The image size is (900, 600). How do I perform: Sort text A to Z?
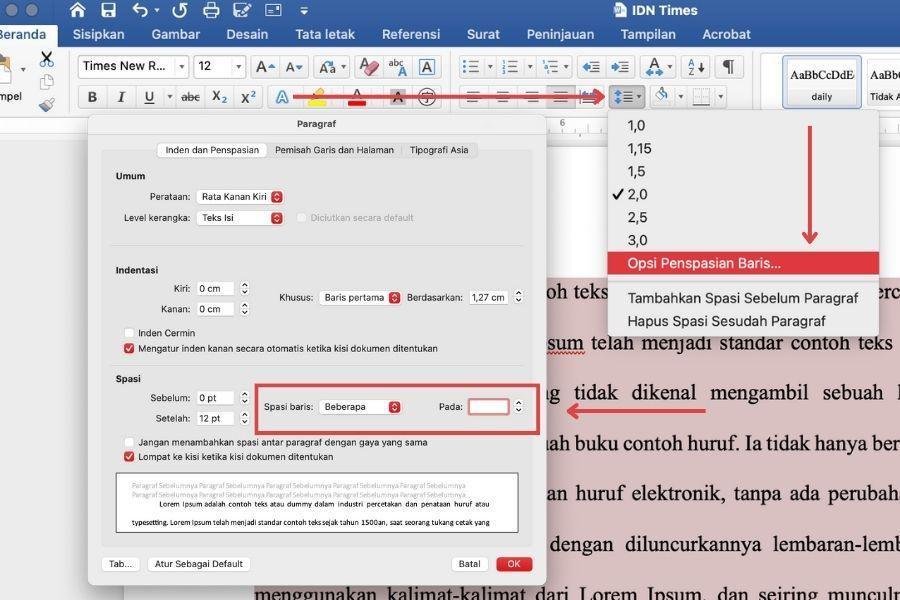click(696, 67)
